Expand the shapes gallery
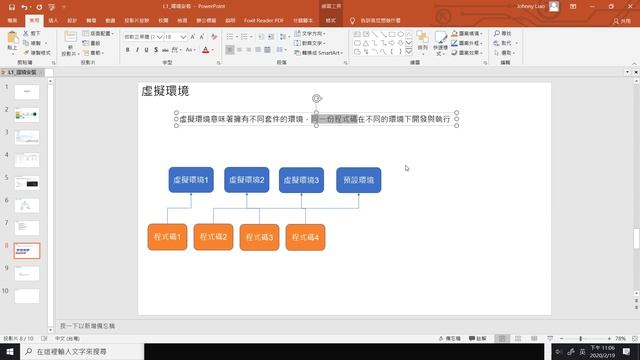 pyautogui.click(x=409, y=51)
